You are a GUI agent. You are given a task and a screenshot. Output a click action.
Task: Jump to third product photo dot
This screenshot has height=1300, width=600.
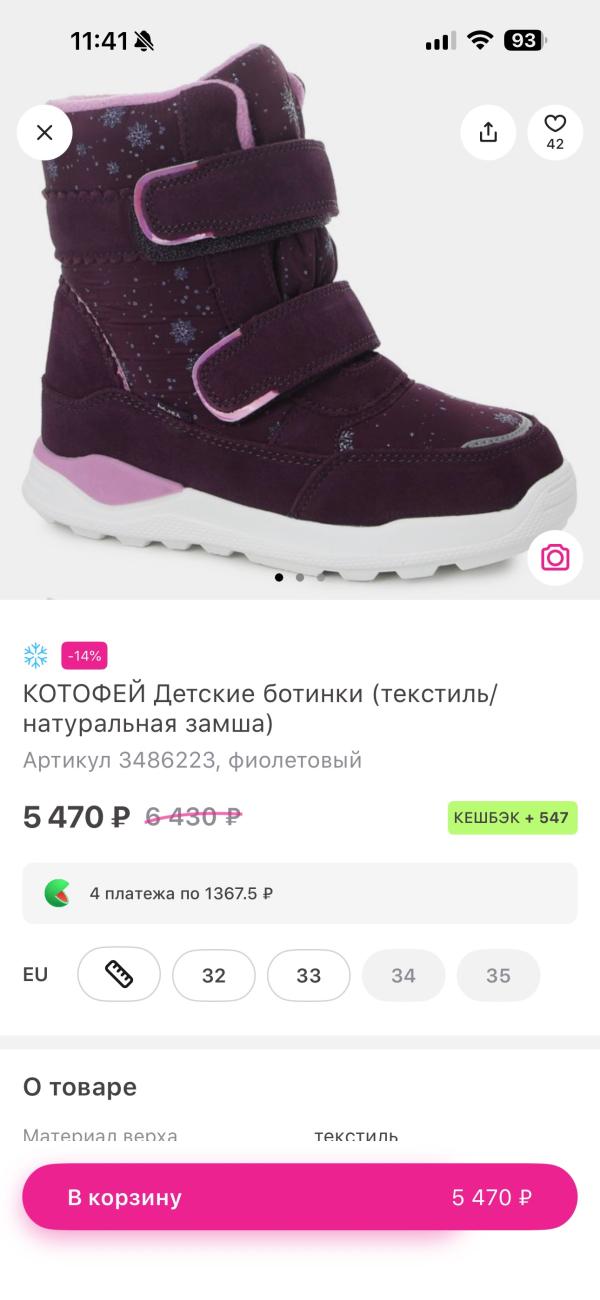click(x=321, y=577)
